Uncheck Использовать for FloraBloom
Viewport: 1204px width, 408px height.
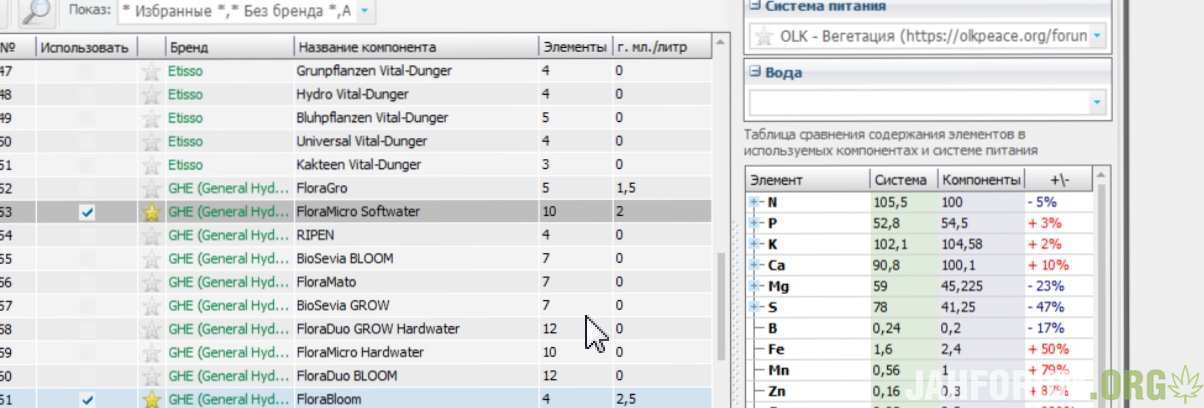point(87,399)
